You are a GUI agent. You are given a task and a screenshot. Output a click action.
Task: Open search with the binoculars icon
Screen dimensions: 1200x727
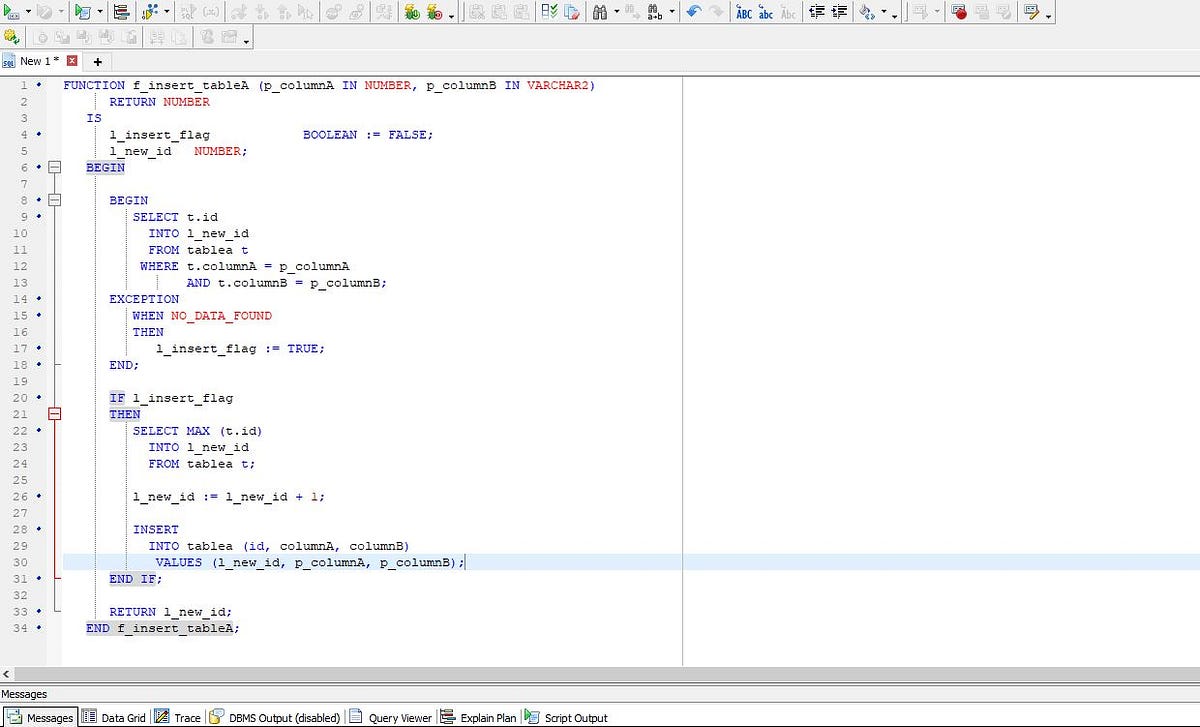600,12
